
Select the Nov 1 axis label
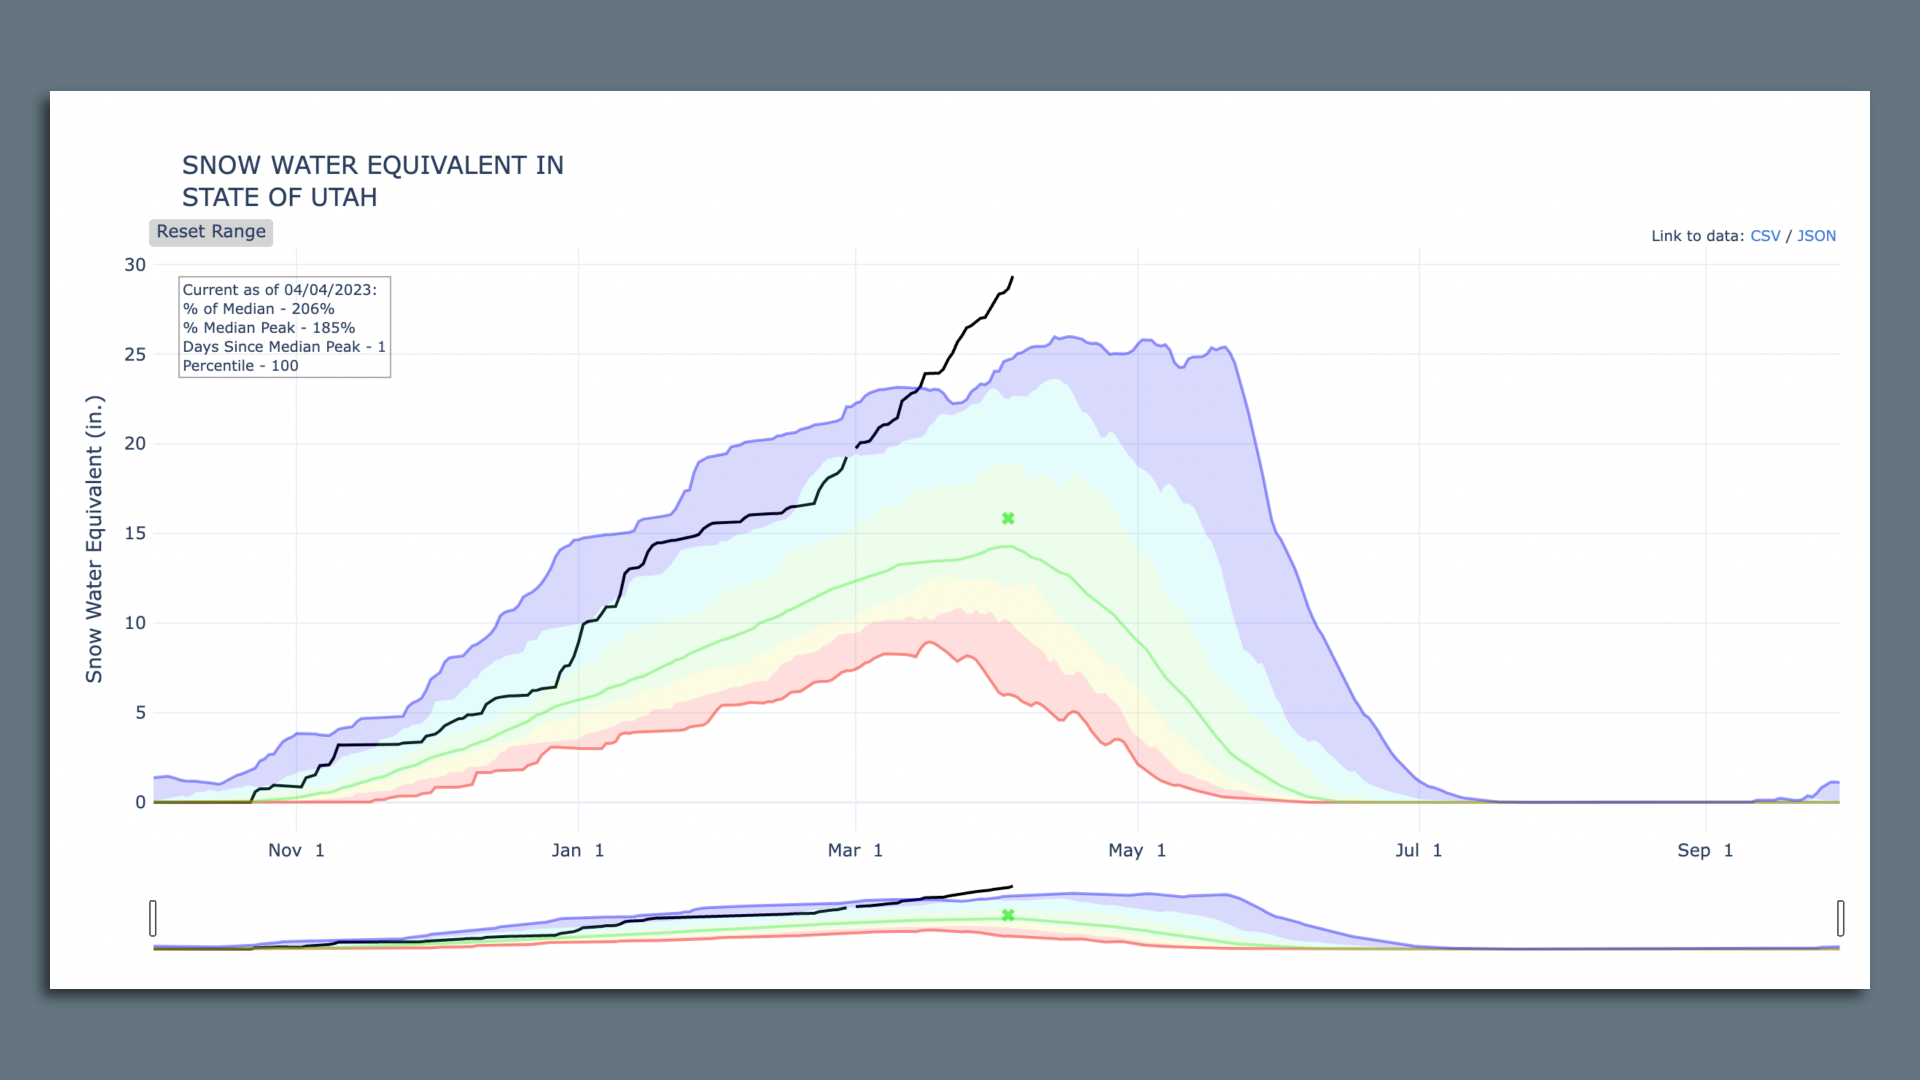pos(296,850)
